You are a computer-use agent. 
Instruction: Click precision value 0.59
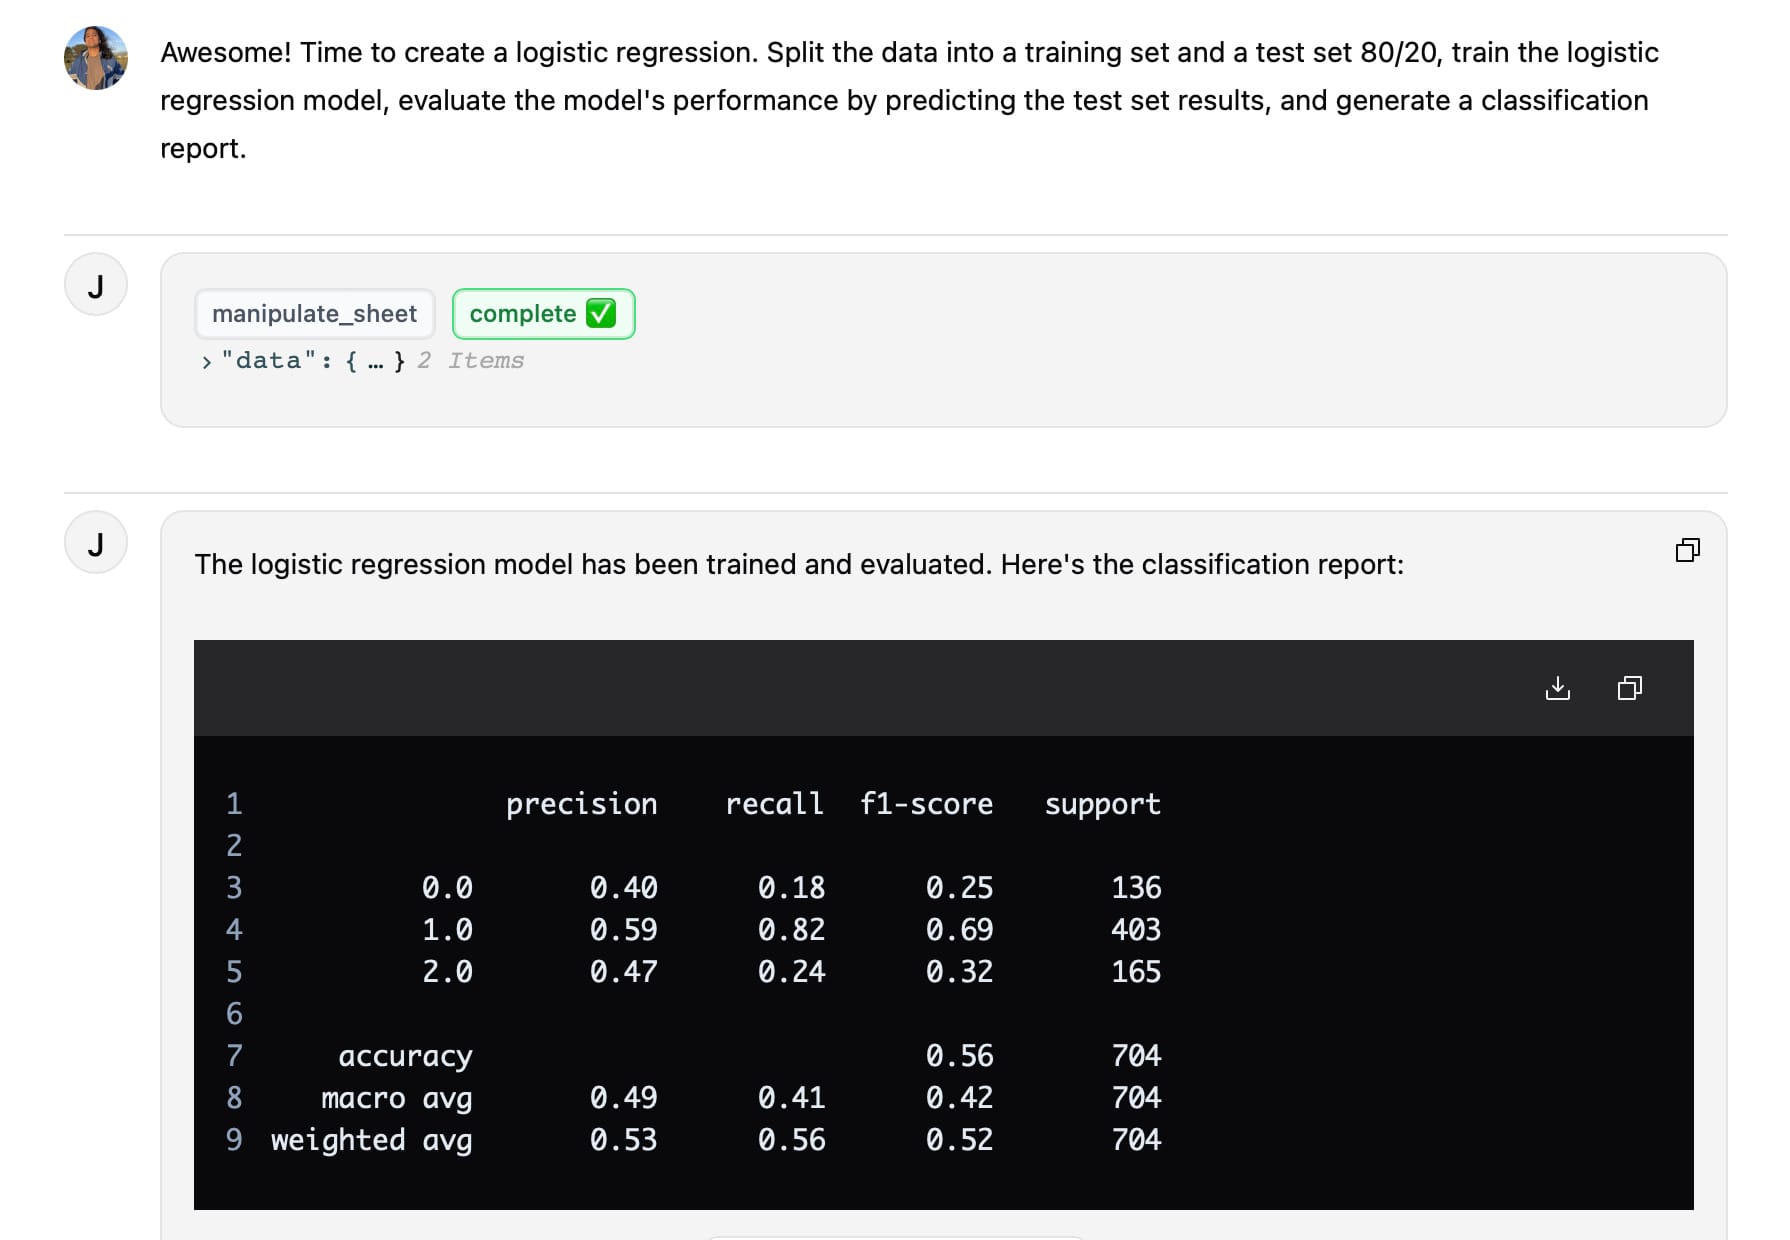(624, 930)
